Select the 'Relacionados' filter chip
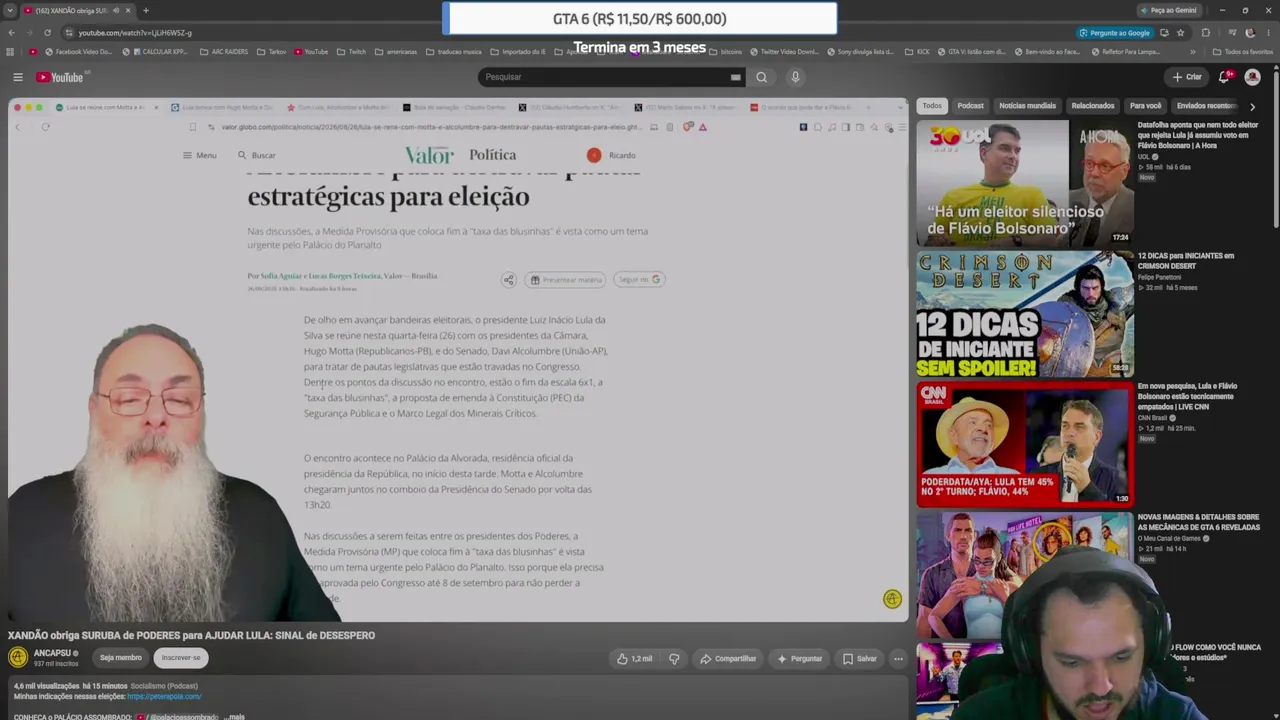 (x=1093, y=106)
